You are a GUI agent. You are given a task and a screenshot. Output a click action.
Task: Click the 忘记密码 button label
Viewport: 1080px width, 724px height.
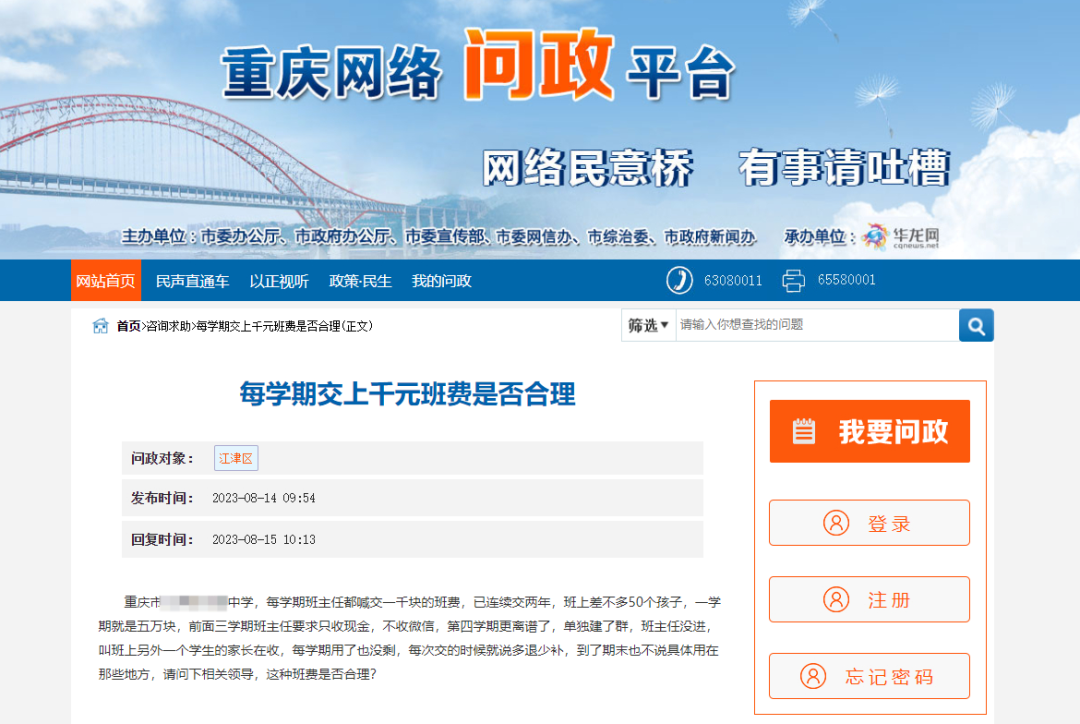[x=889, y=676]
